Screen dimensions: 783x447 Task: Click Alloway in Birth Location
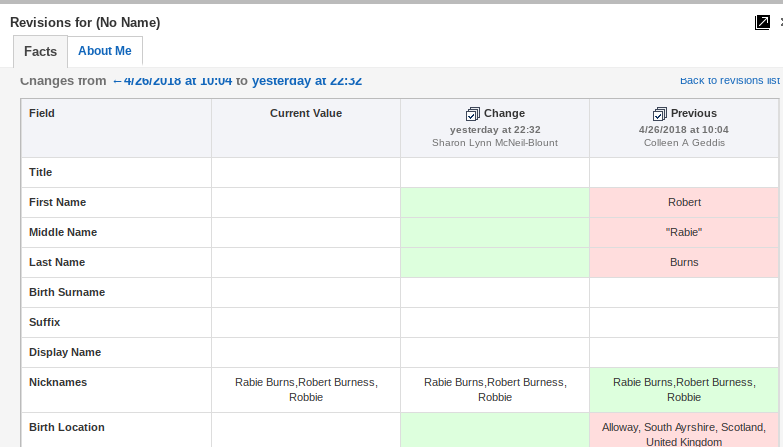point(619,427)
